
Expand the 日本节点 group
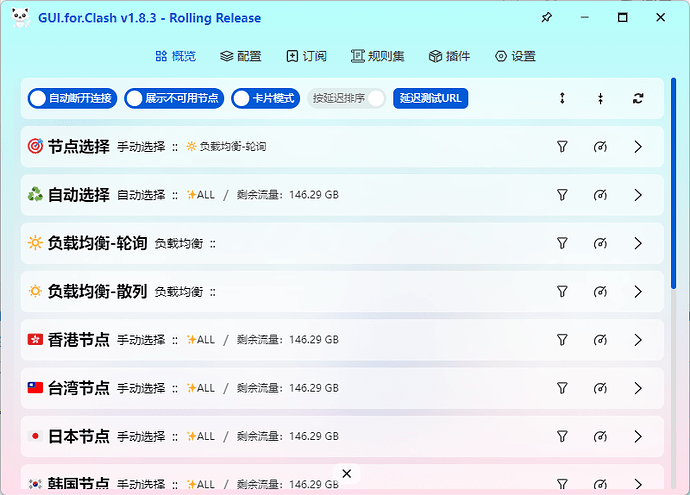tap(638, 436)
